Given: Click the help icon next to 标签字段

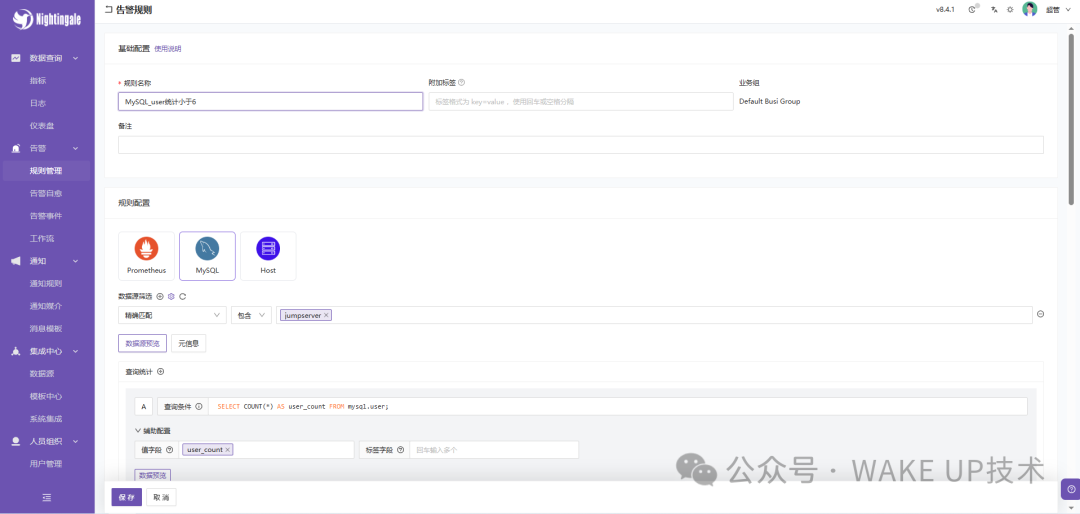Looking at the screenshot, I should 399,450.
